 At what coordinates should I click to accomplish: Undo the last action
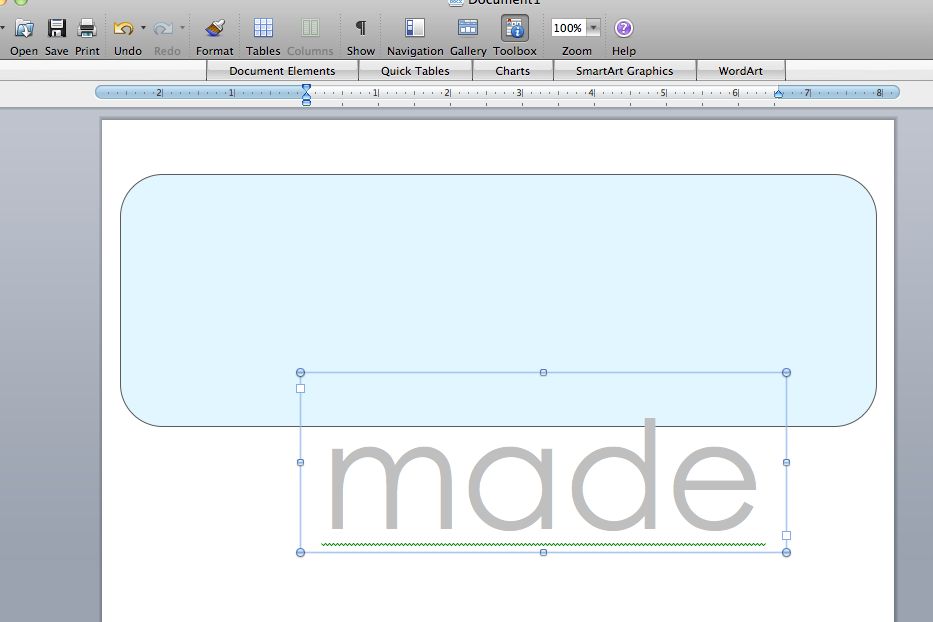[125, 28]
